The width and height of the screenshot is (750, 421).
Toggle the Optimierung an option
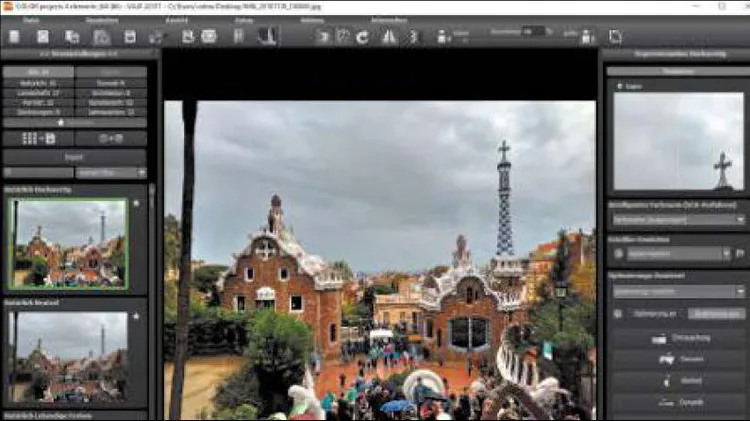click(x=655, y=314)
